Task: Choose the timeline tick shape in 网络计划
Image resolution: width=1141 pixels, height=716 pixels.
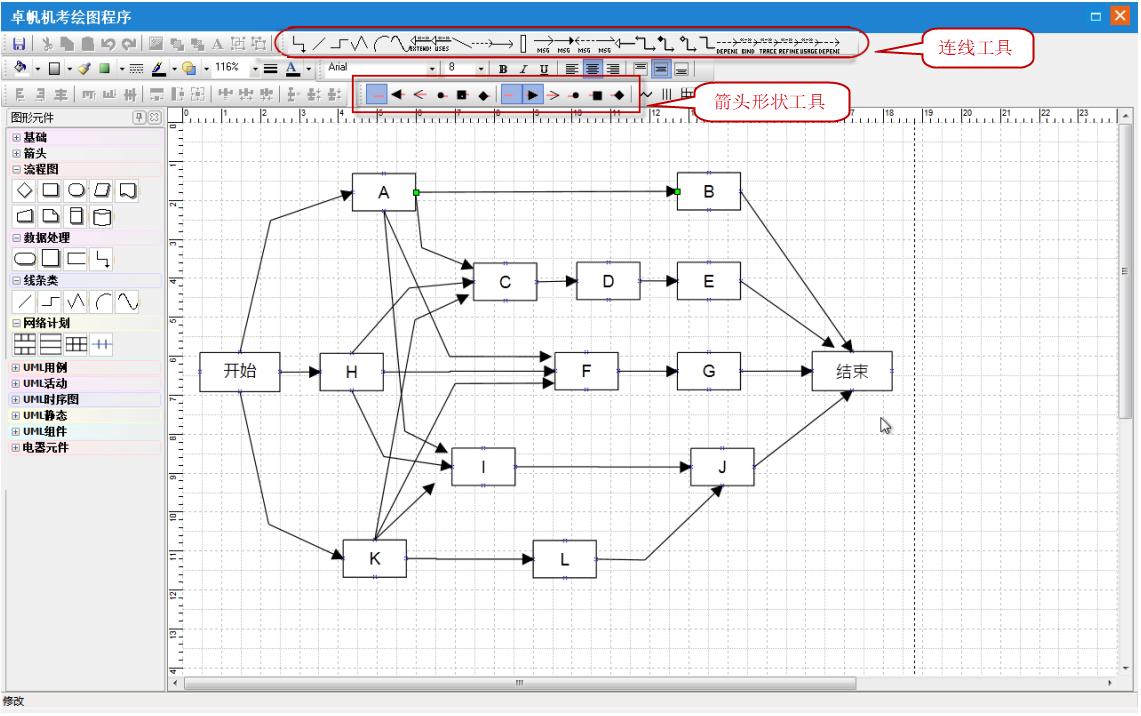Action: point(102,344)
